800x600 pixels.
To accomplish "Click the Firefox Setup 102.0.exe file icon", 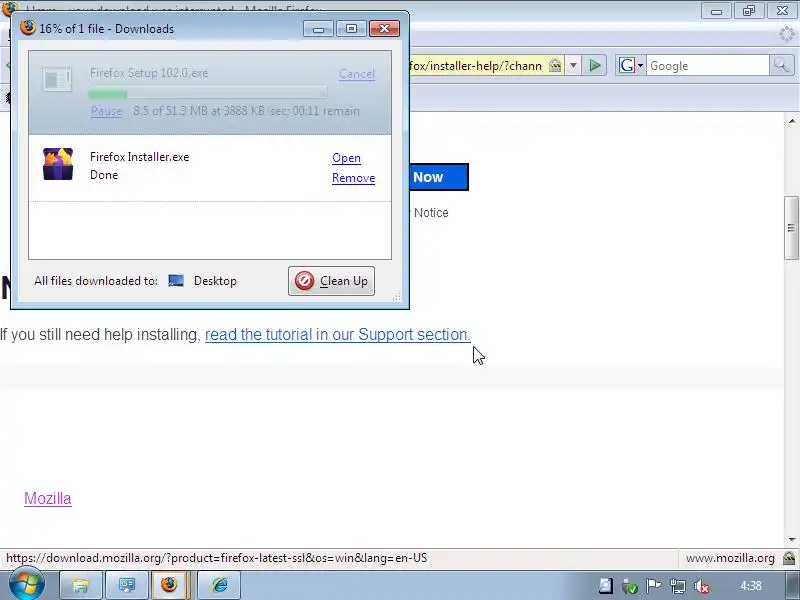I will click(x=57, y=80).
